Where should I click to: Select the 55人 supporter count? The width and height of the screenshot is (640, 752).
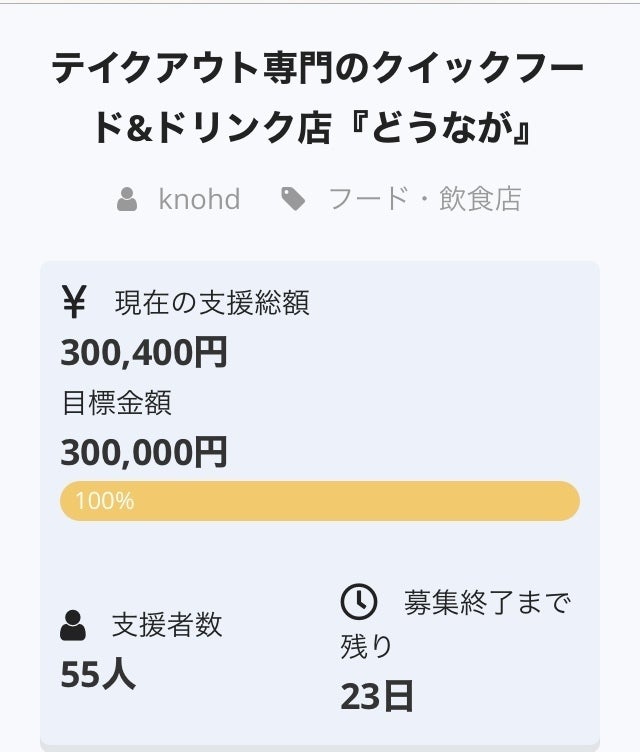pyautogui.click(x=98, y=675)
